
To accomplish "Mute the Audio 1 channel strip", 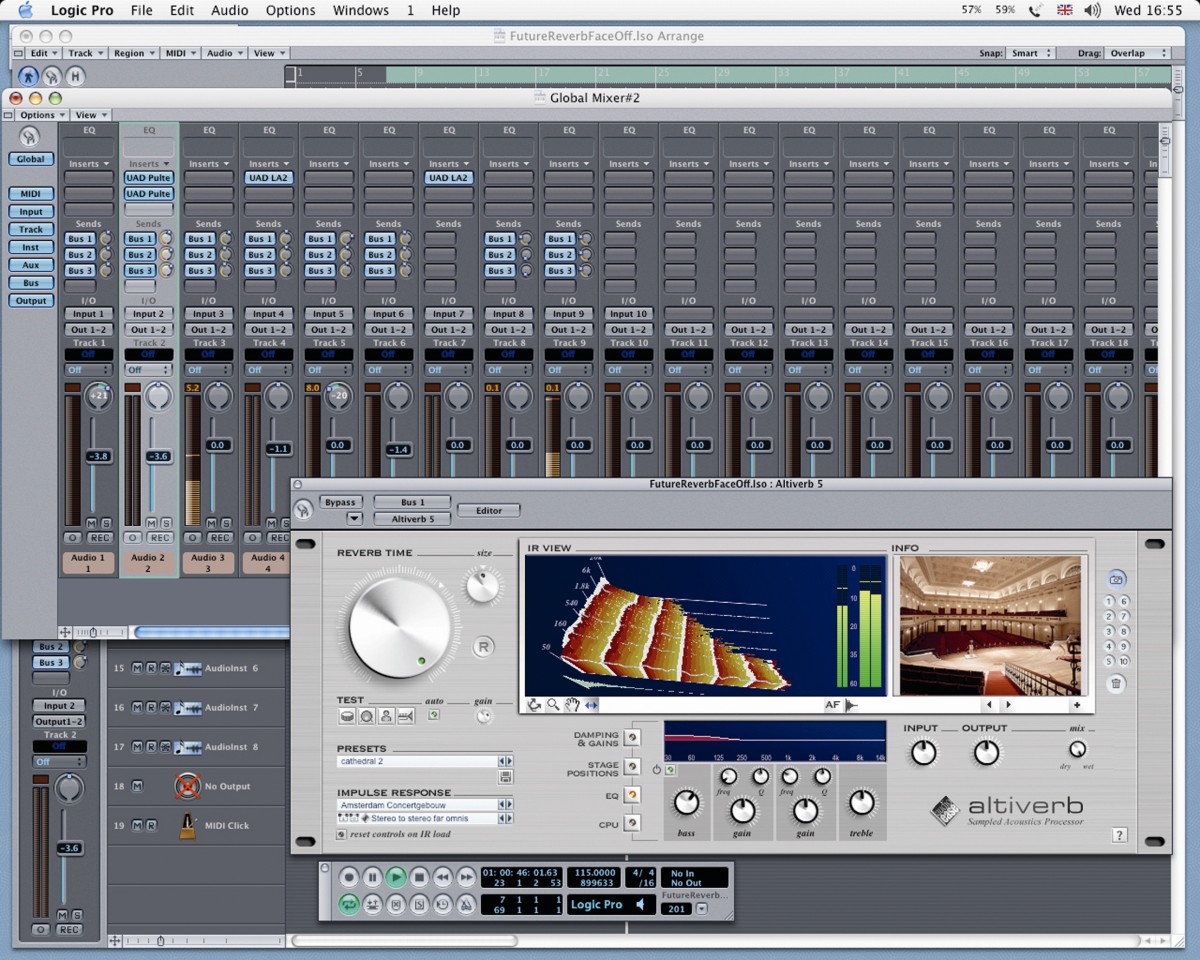I will tap(91, 523).
